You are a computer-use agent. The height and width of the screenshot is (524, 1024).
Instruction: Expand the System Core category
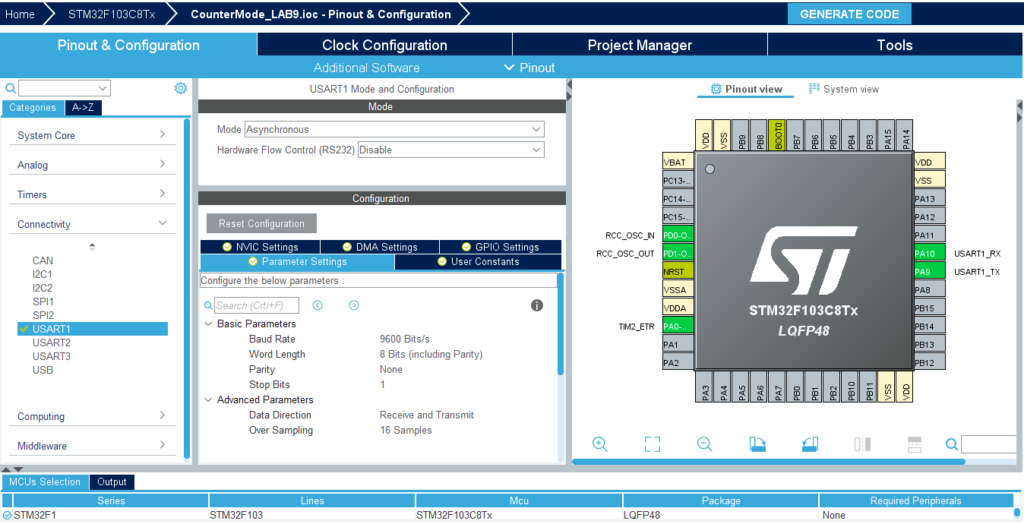coord(90,135)
